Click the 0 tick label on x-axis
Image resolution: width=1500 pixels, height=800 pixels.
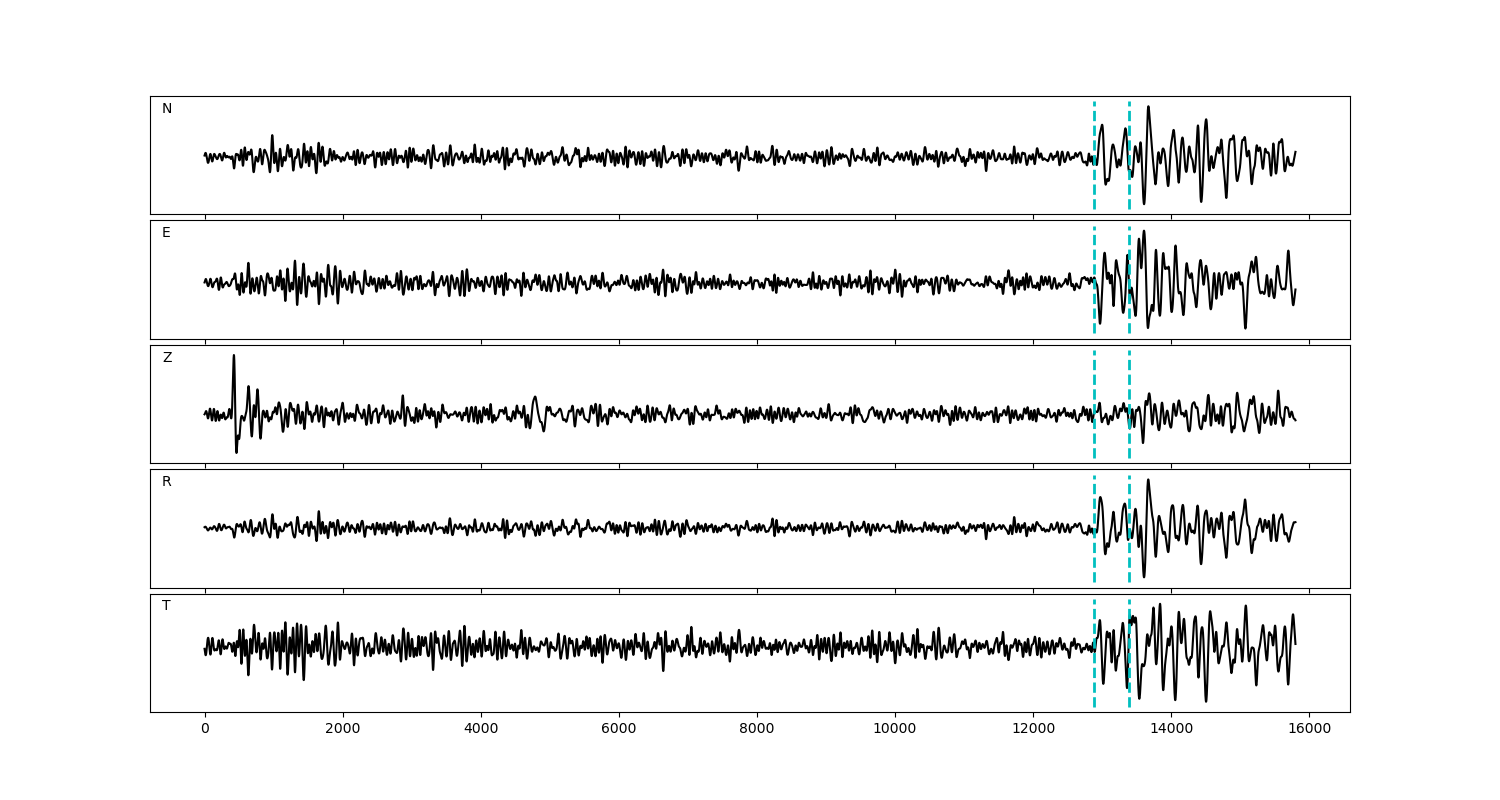(205, 730)
